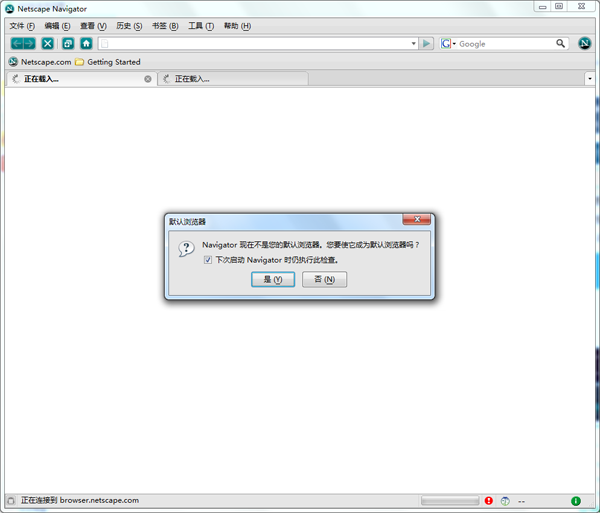
Task: Click the new tab toolbar icon
Action: [x=68, y=44]
